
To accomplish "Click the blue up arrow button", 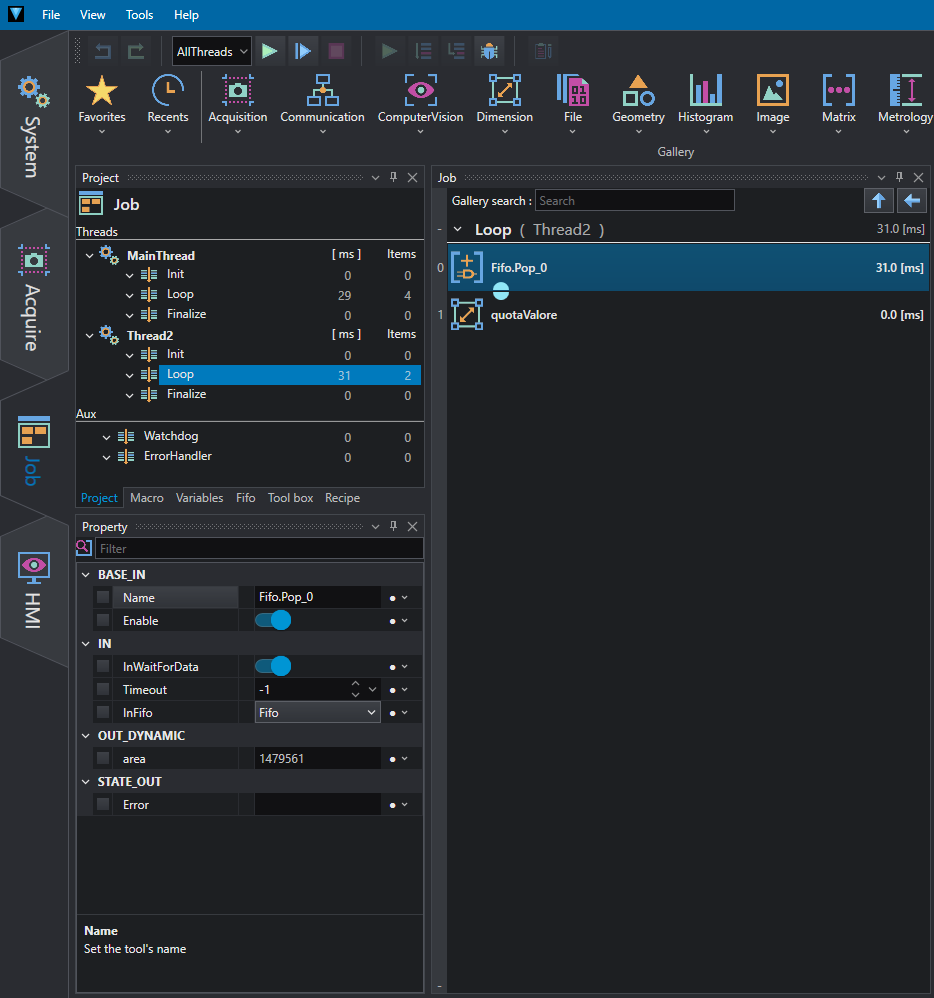I will (x=879, y=201).
